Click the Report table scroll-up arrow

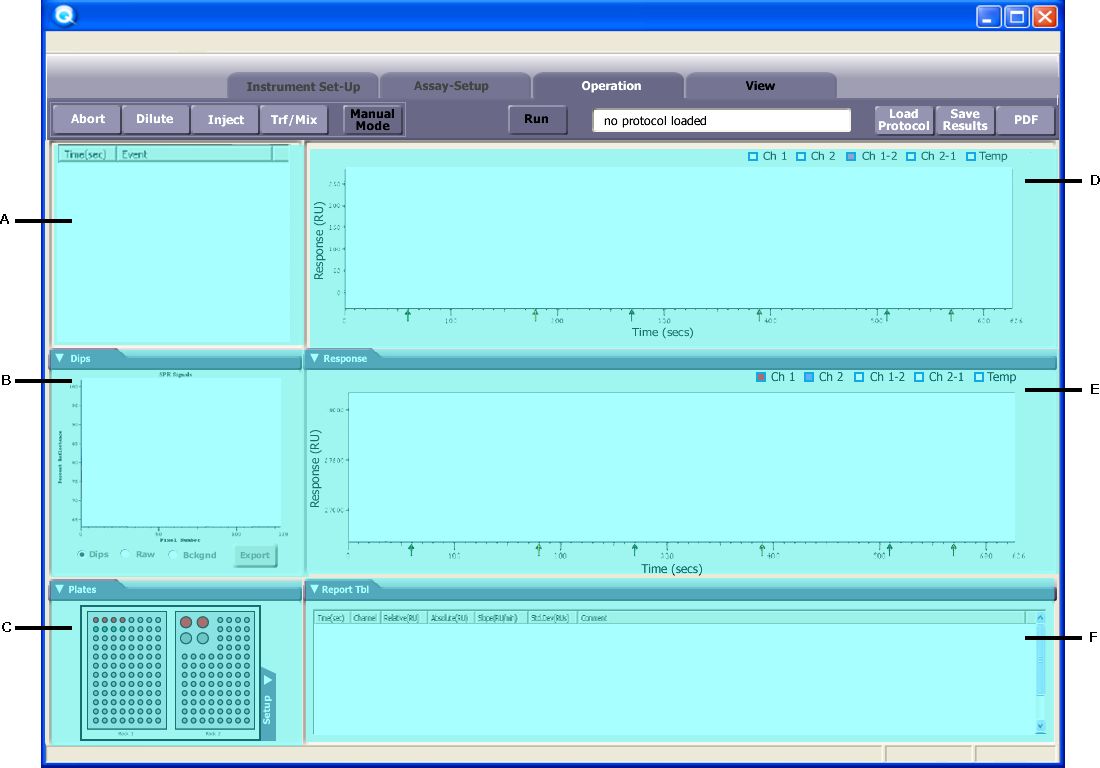tap(1040, 618)
